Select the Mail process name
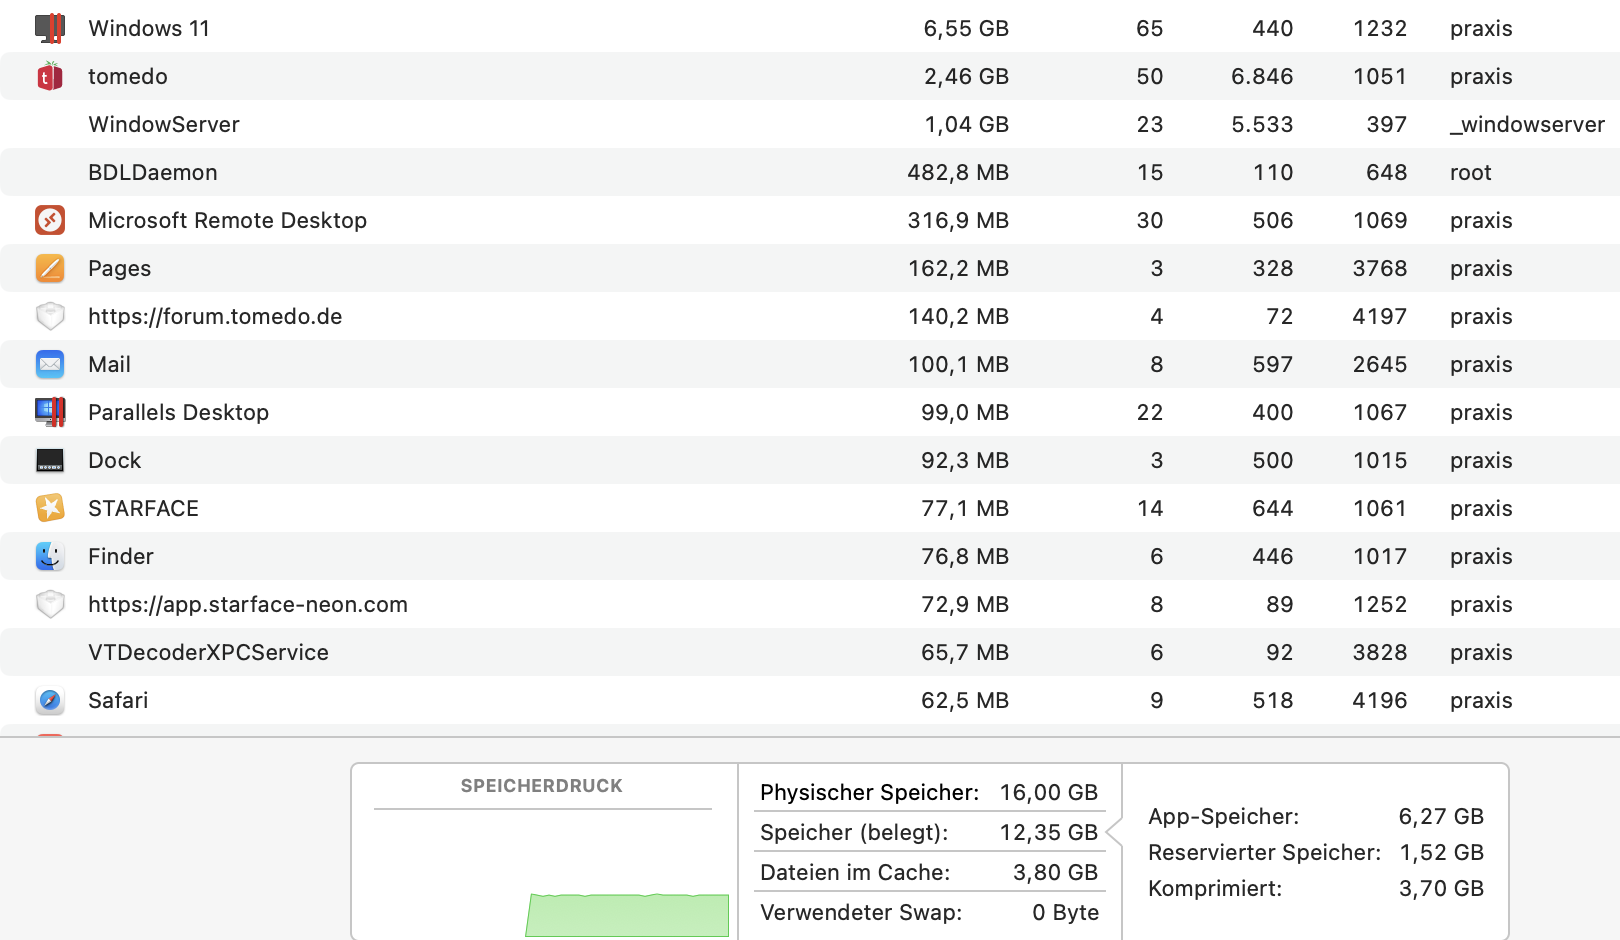Image resolution: width=1620 pixels, height=940 pixels. 109,364
